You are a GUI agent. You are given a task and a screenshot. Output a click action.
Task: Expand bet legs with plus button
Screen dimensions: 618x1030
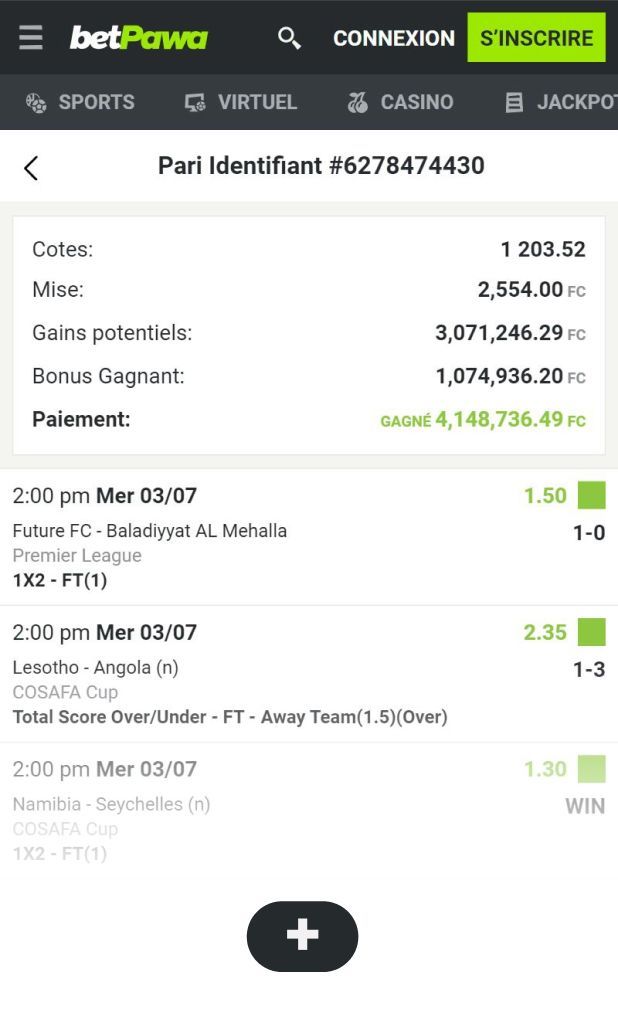302,936
